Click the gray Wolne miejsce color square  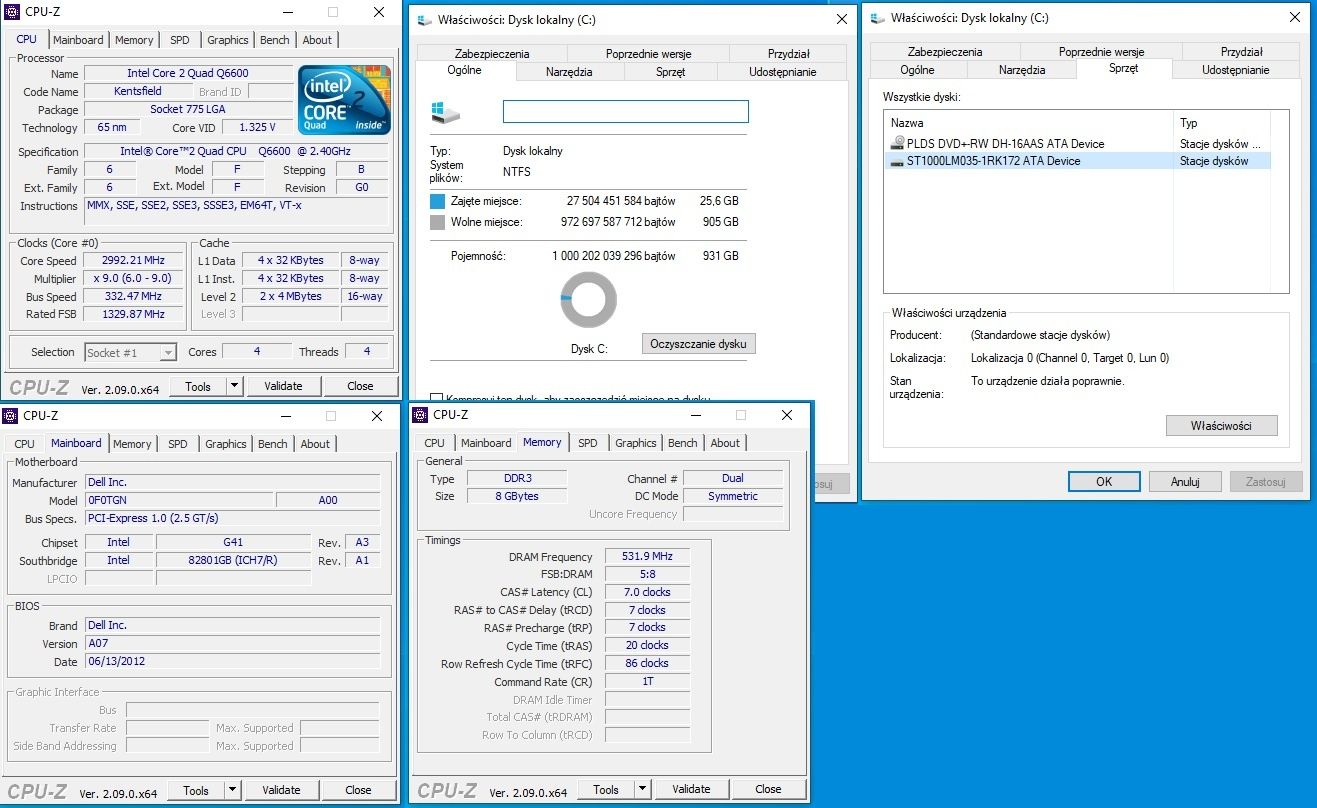437,222
